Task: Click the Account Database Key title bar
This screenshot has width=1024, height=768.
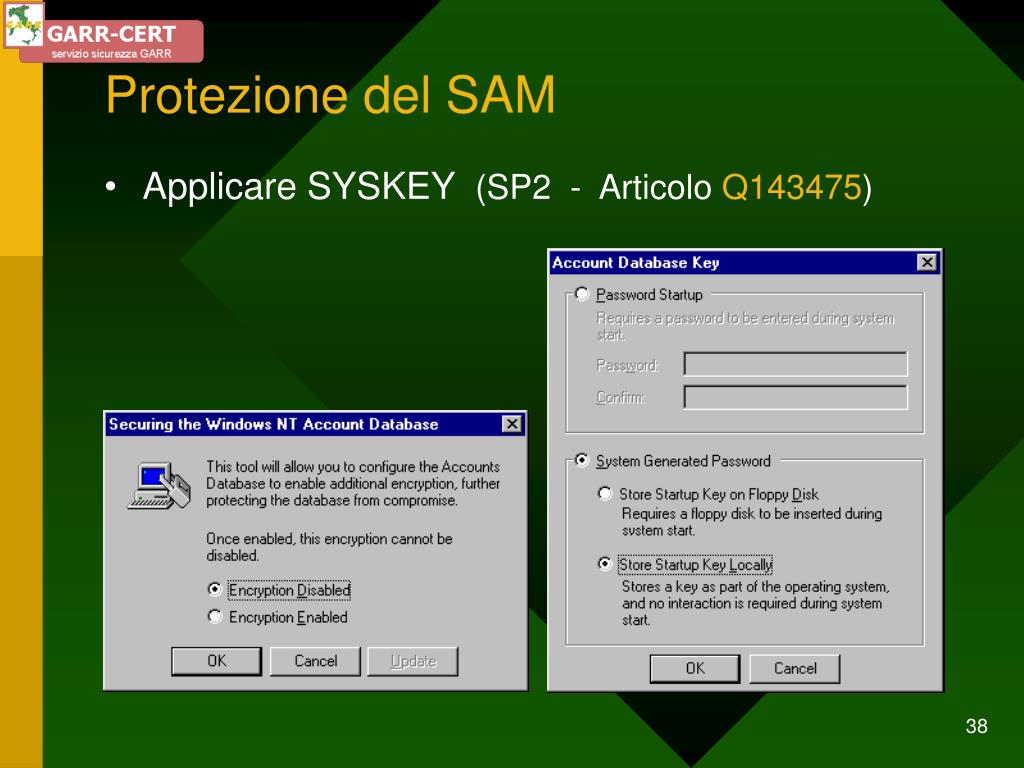Action: (731, 263)
